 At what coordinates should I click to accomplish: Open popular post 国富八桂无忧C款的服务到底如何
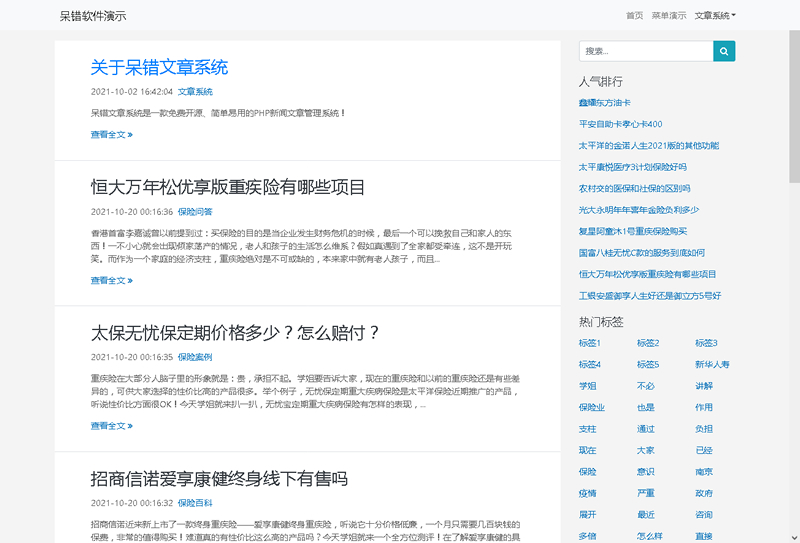(x=642, y=253)
